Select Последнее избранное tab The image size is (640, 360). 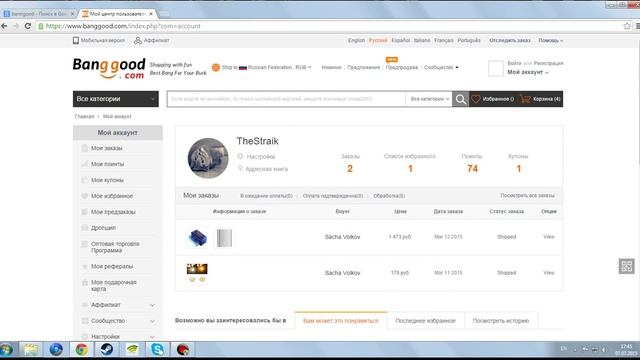click(x=425, y=320)
